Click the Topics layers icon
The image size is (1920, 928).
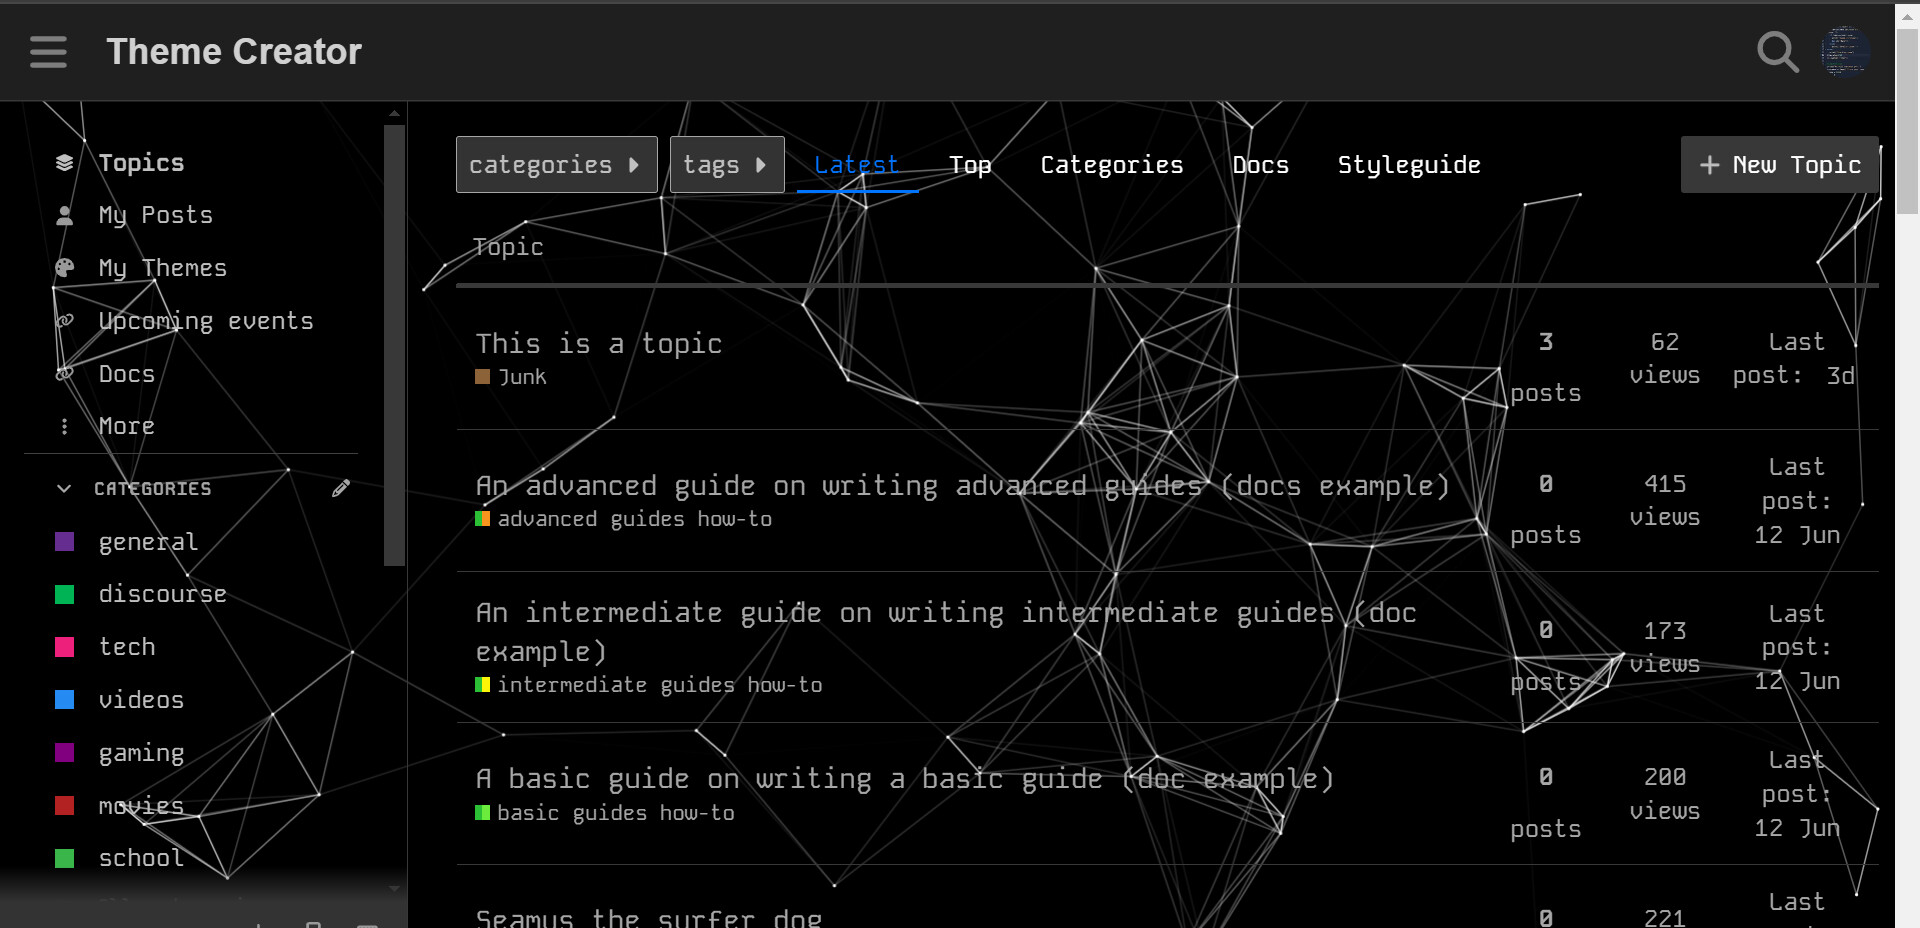point(65,163)
